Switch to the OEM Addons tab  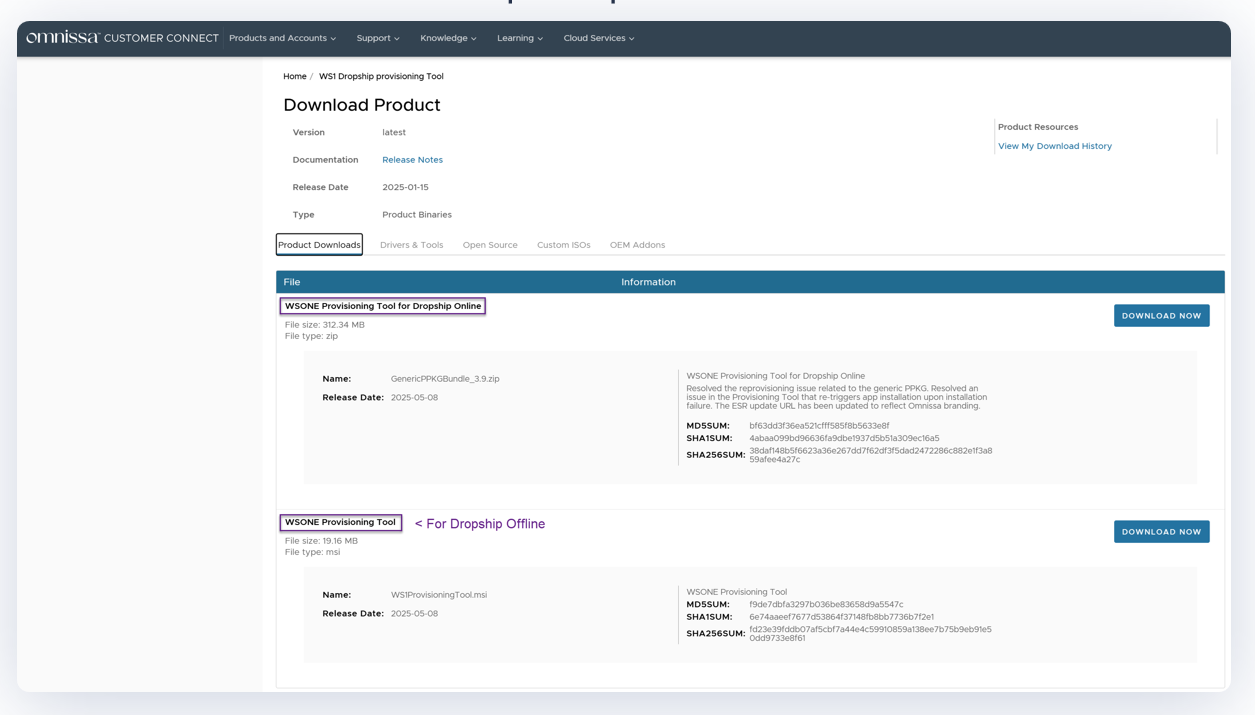[x=637, y=244]
